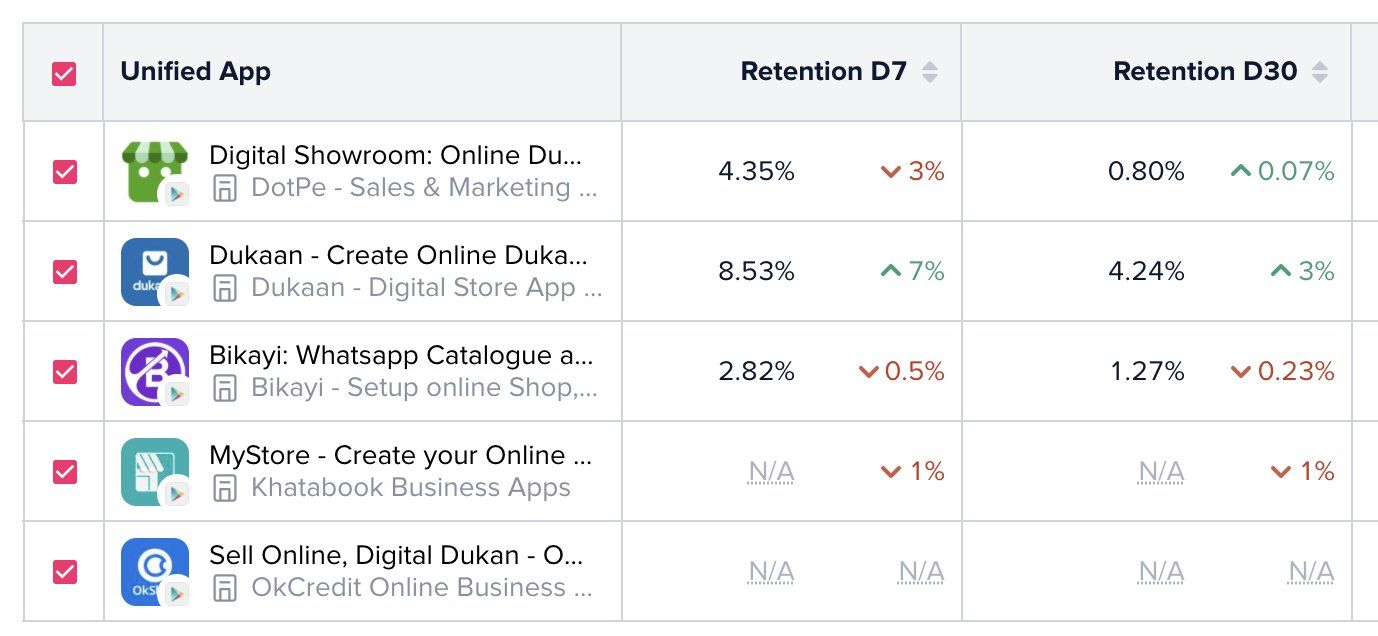Click N/A value in MyStore Retention D7
This screenshot has width=1378, height=636.
click(x=771, y=471)
